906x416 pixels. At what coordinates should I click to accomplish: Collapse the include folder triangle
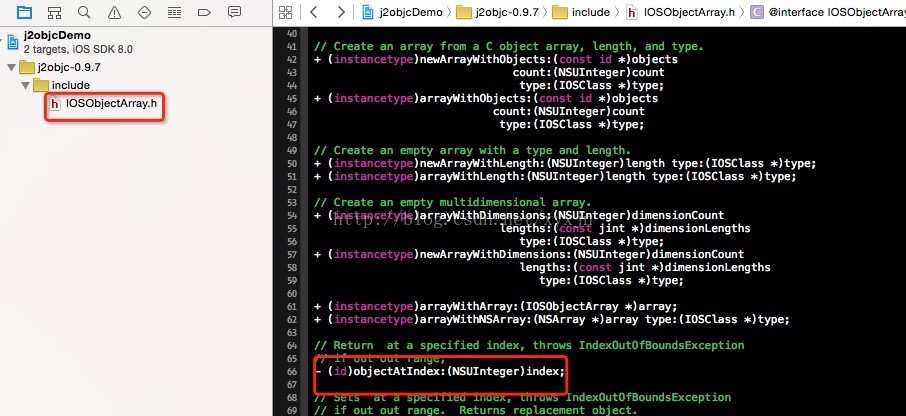[25, 86]
